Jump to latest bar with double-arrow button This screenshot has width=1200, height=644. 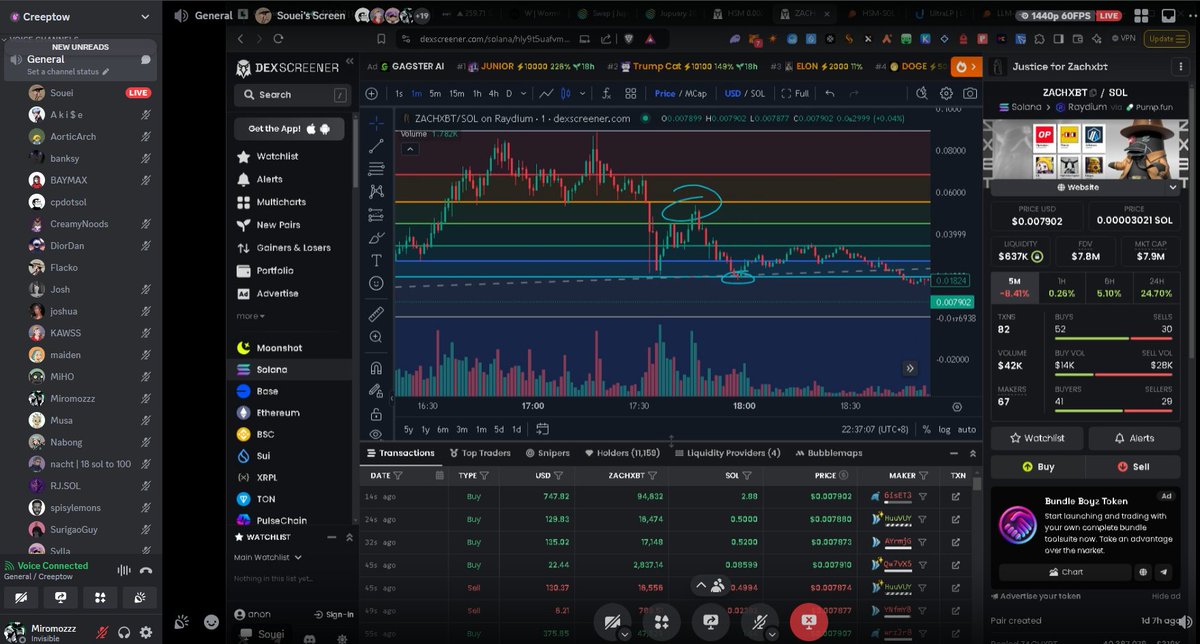(x=910, y=368)
